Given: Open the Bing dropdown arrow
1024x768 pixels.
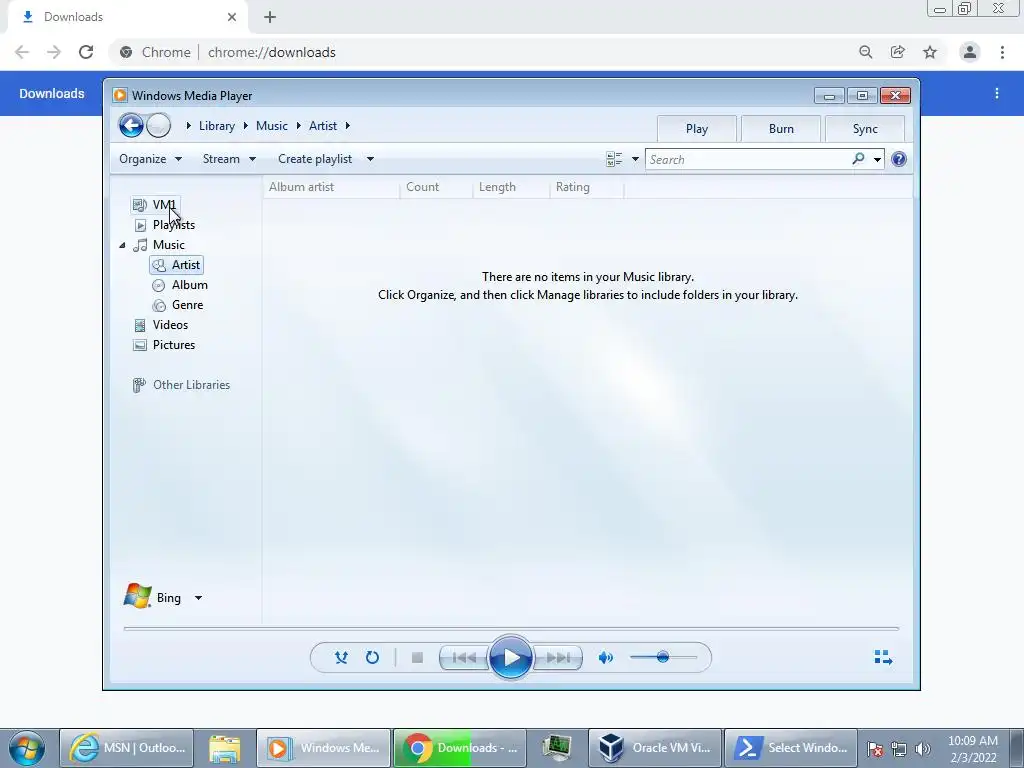Looking at the screenshot, I should [199, 598].
